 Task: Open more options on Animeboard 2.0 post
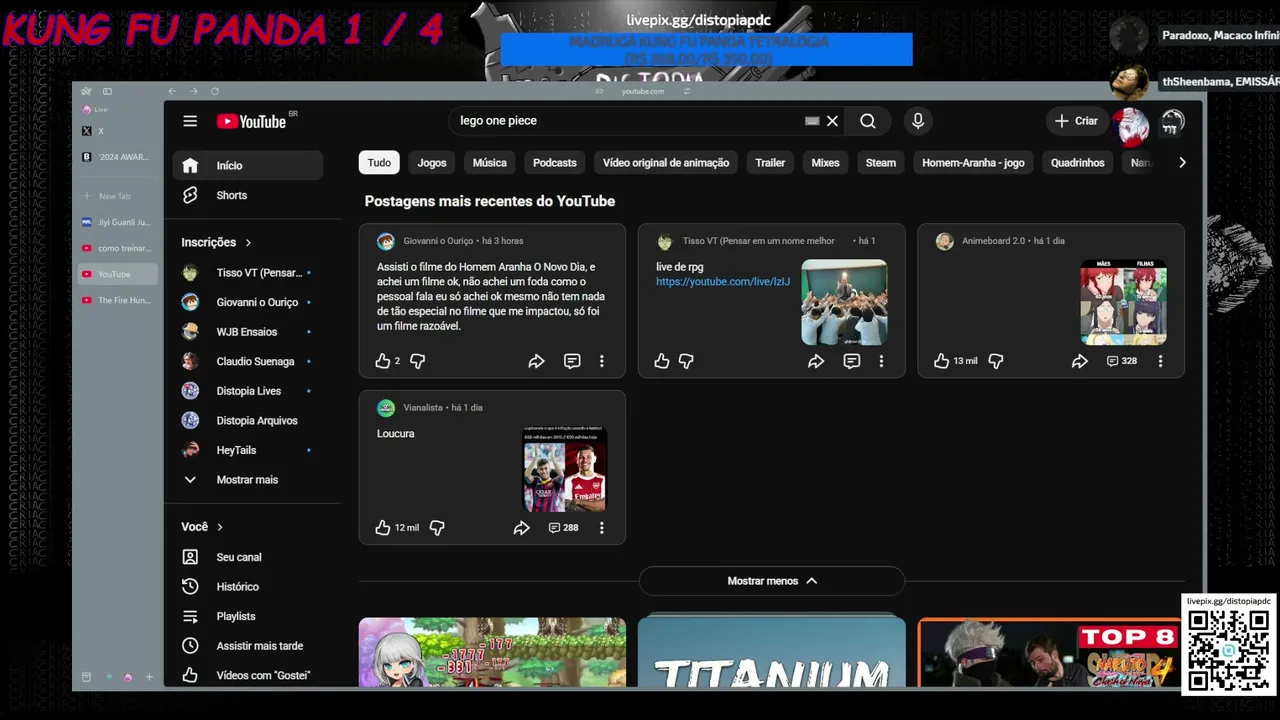1160,361
